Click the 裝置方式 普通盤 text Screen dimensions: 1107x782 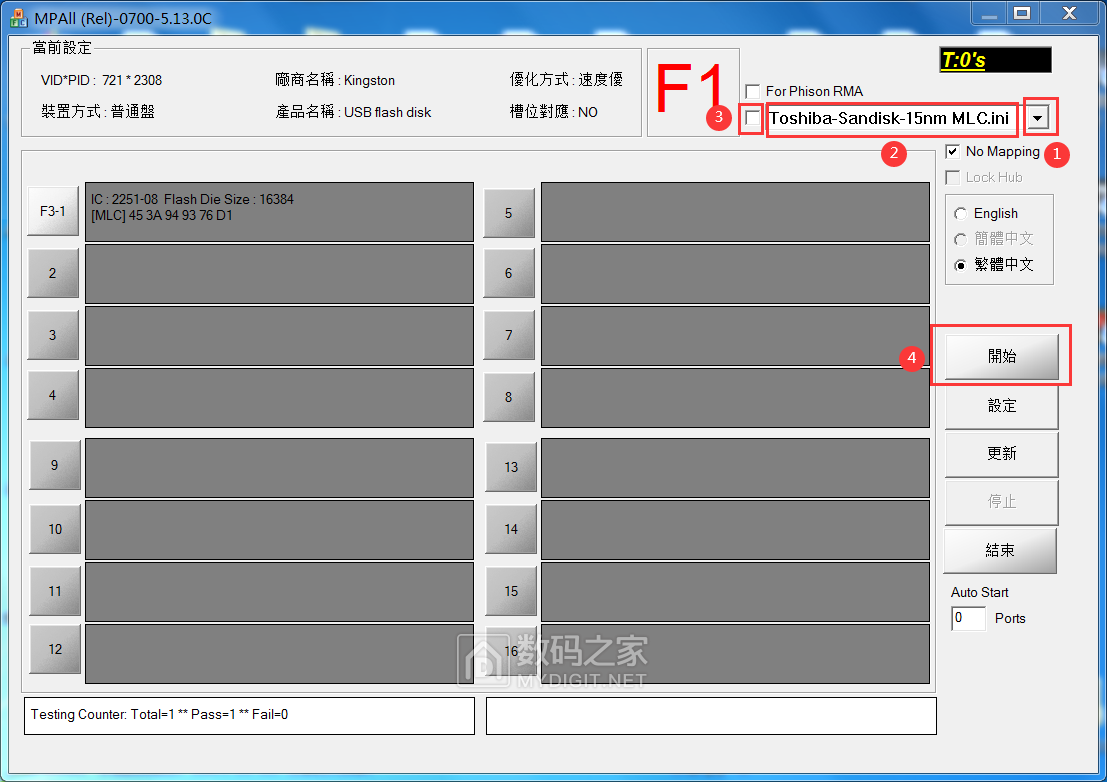point(97,112)
